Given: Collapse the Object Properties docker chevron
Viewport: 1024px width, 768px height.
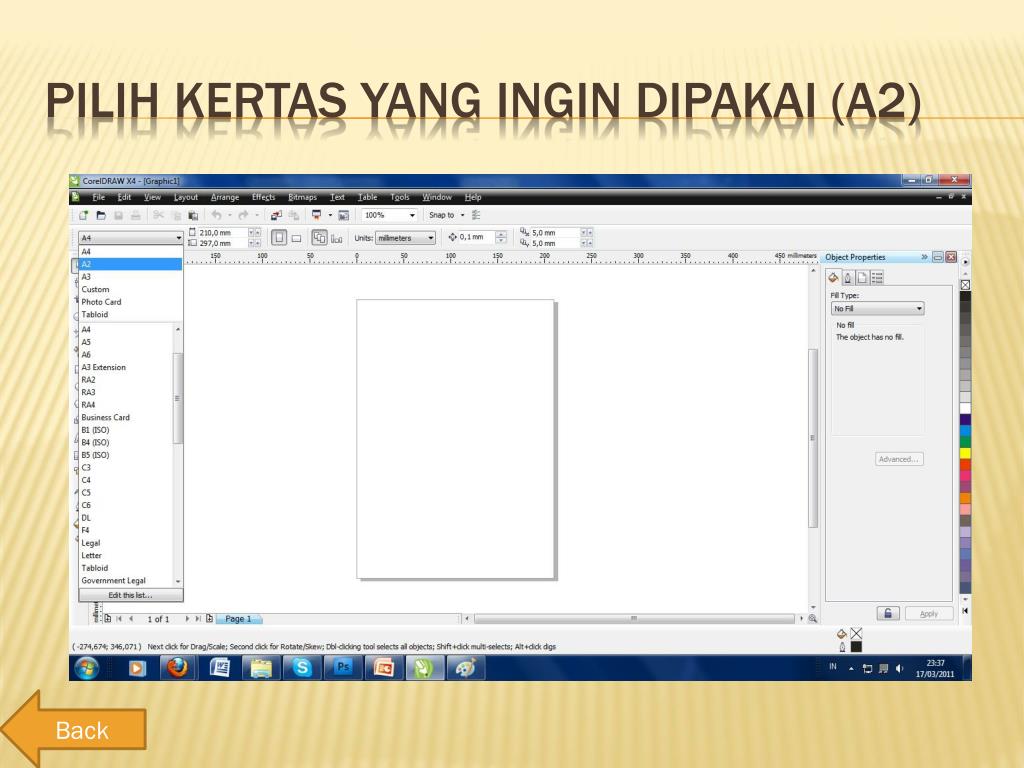Looking at the screenshot, I should (x=924, y=257).
